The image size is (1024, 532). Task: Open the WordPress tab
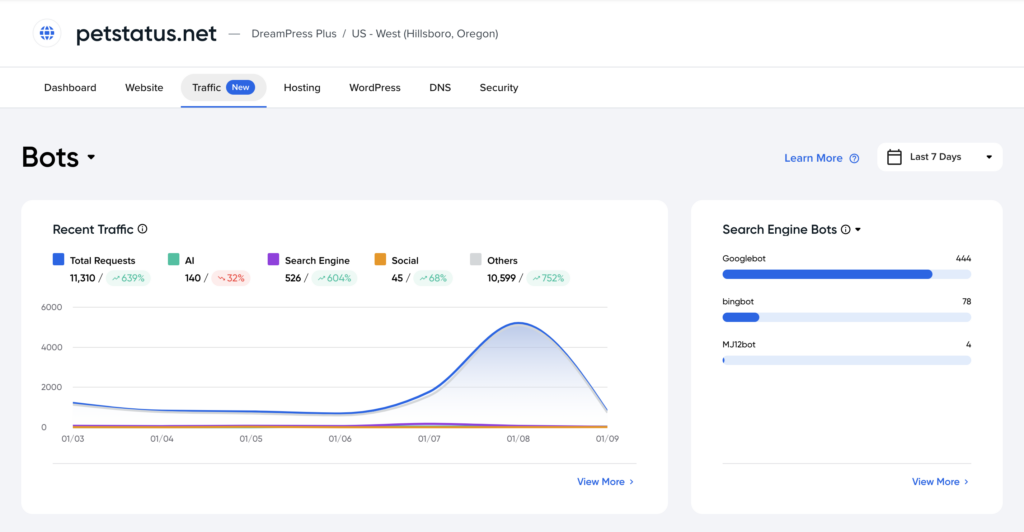coord(375,87)
